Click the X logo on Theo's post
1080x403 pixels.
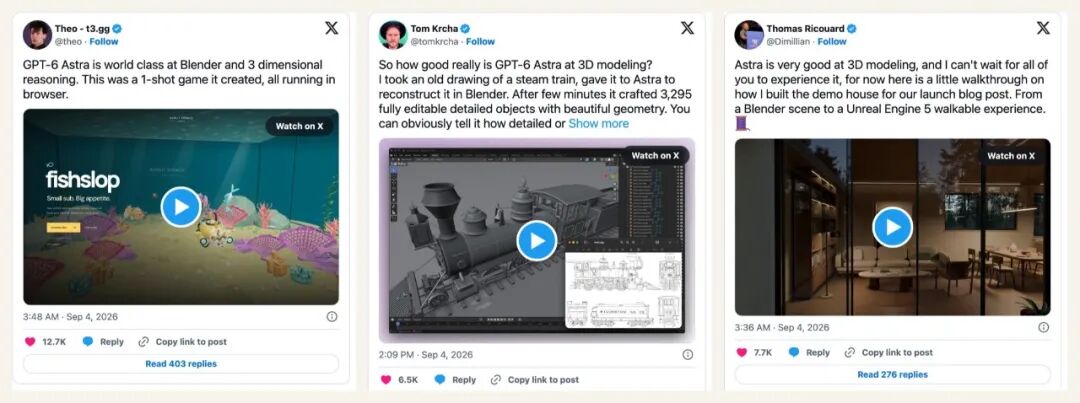(x=331, y=28)
